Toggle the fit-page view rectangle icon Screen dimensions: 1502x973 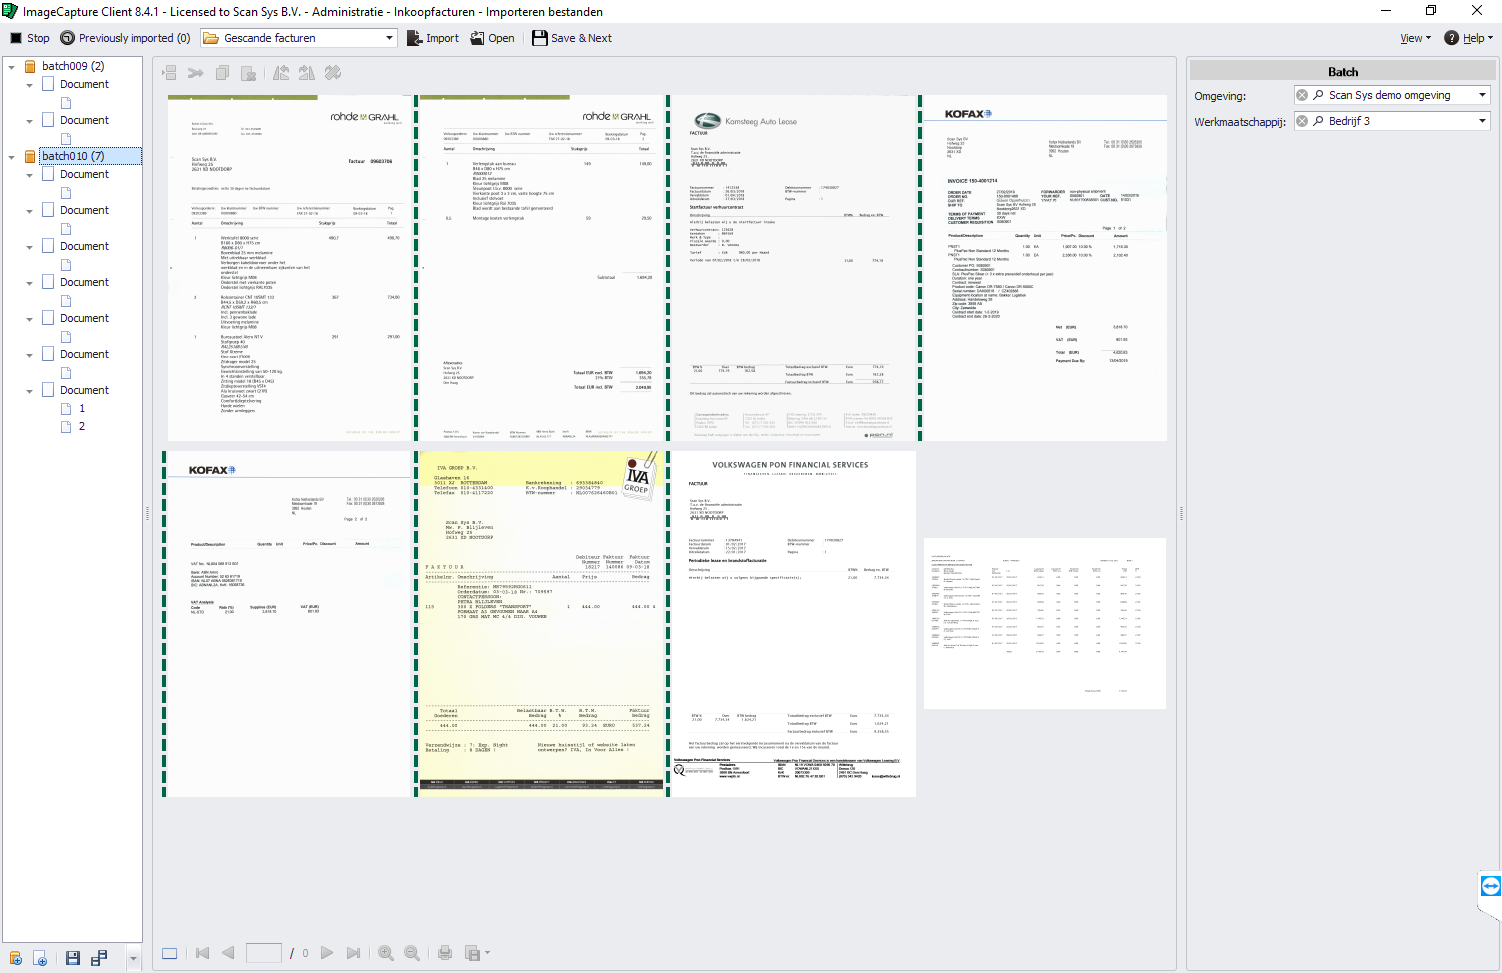point(170,953)
